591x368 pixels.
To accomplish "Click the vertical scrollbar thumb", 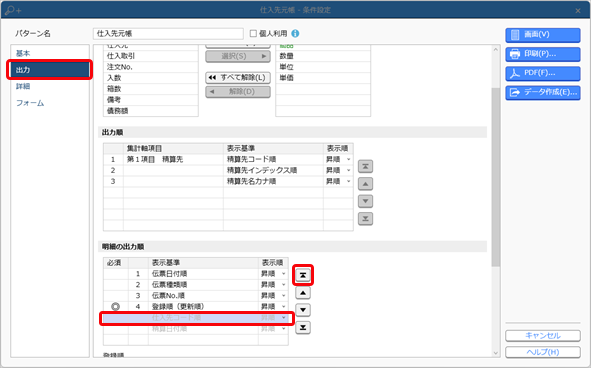I will (496, 177).
